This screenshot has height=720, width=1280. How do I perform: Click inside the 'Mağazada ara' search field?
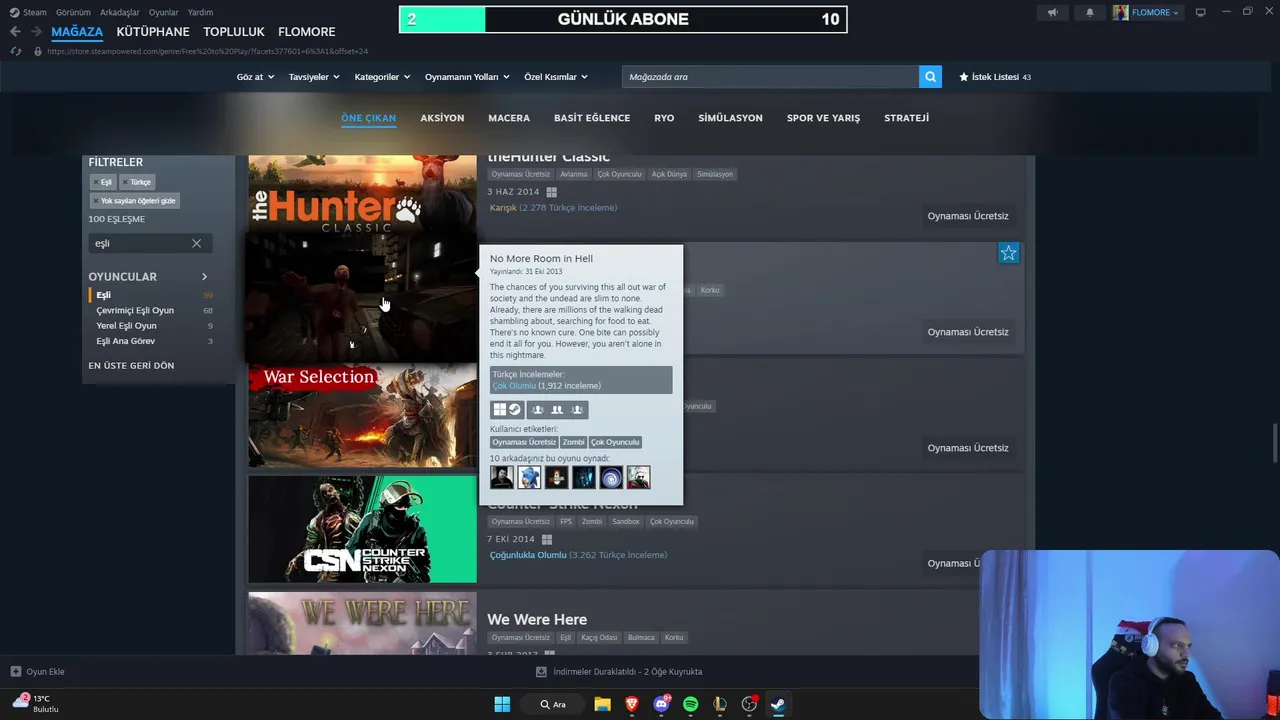coord(770,77)
